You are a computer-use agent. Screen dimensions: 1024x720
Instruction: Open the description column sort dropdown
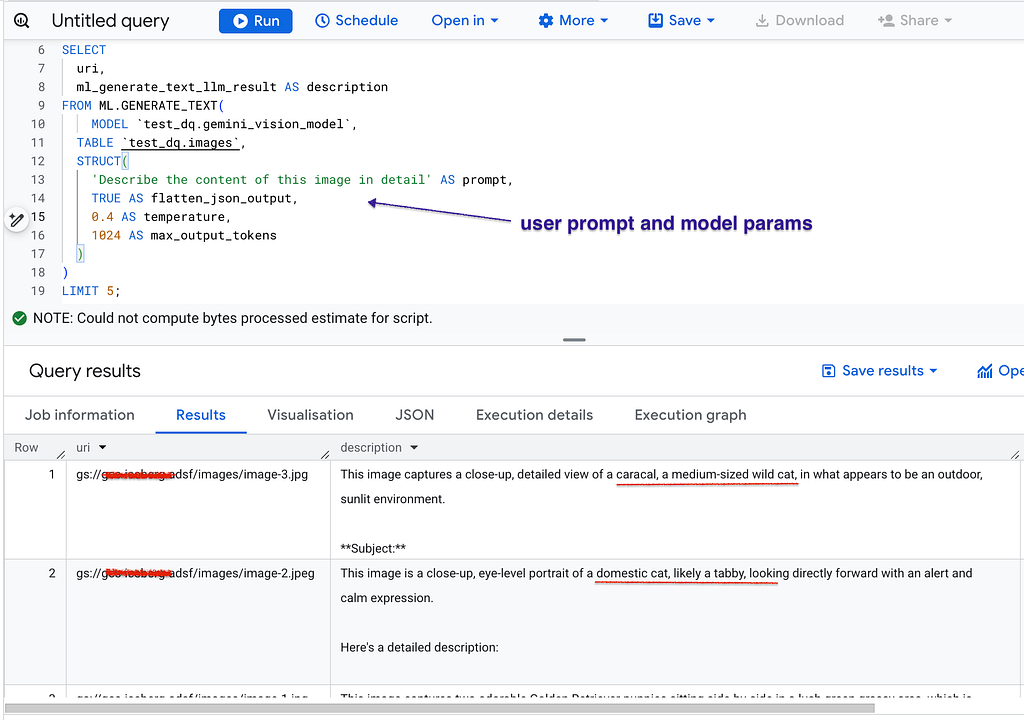point(414,448)
